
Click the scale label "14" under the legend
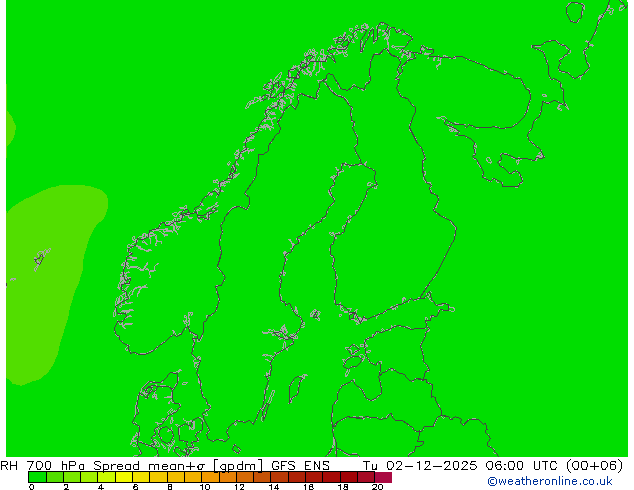coord(274,487)
